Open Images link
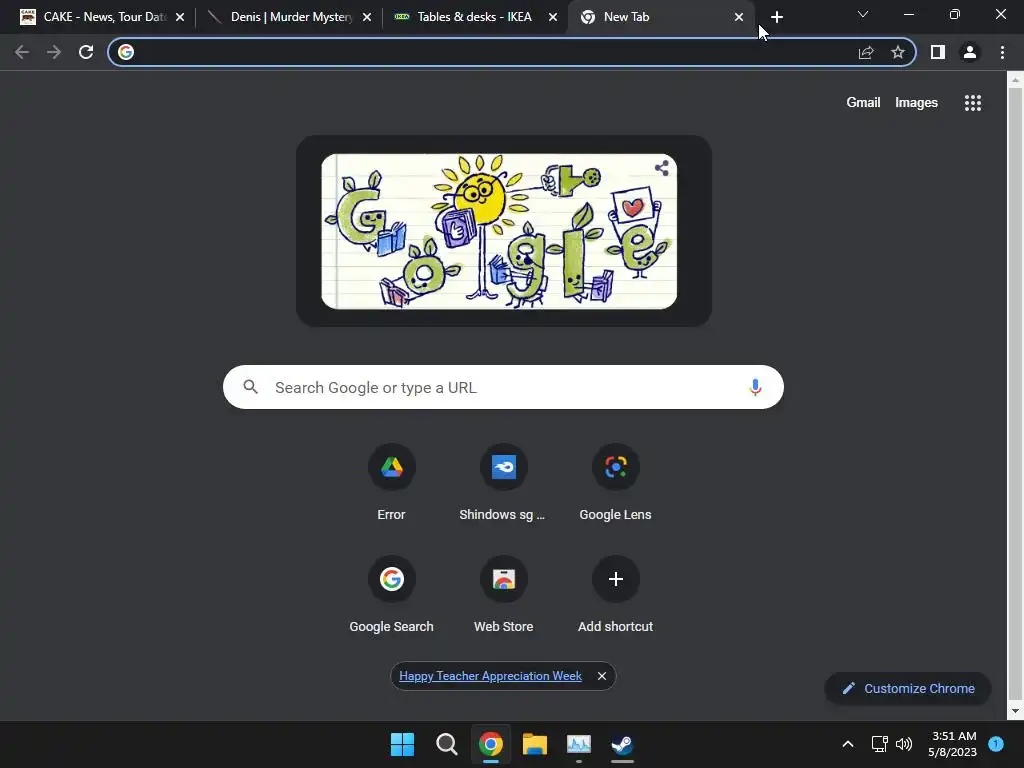 (x=916, y=103)
